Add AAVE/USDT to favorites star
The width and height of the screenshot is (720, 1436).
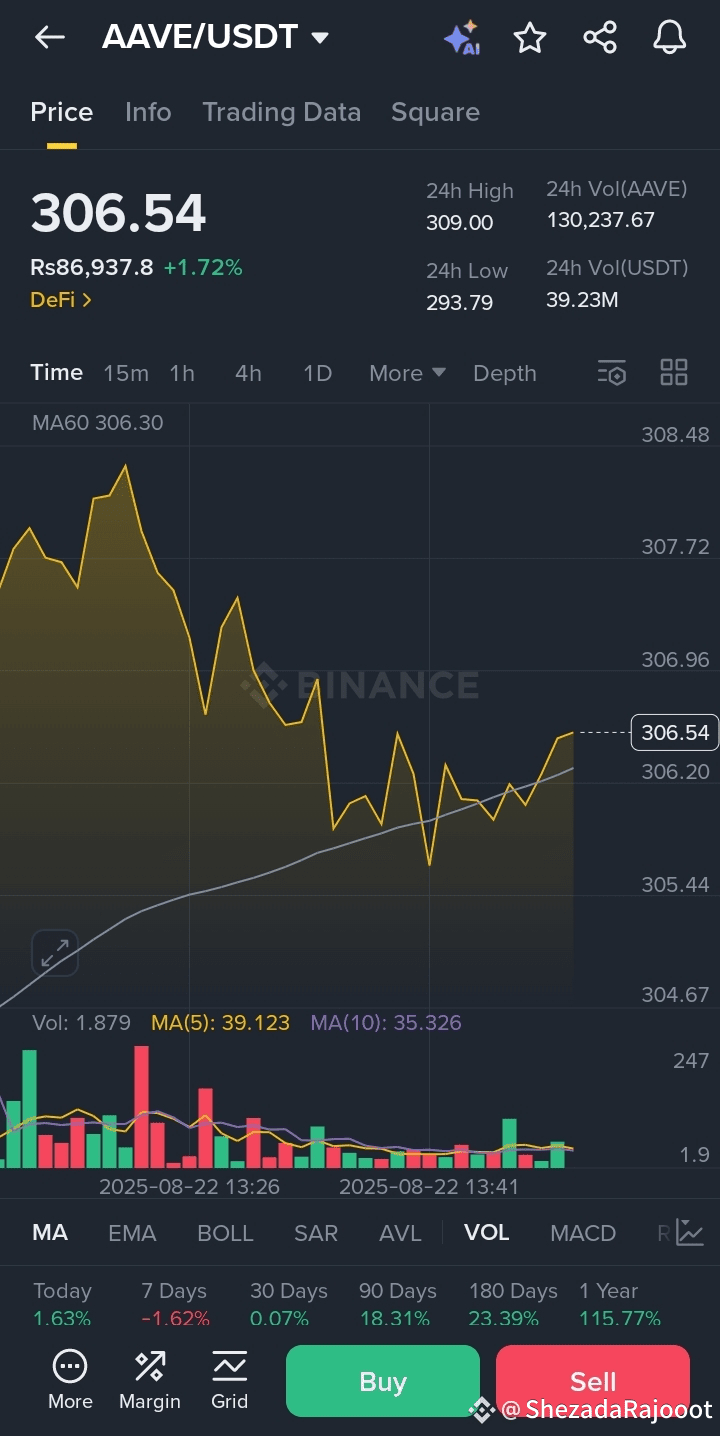pos(530,38)
